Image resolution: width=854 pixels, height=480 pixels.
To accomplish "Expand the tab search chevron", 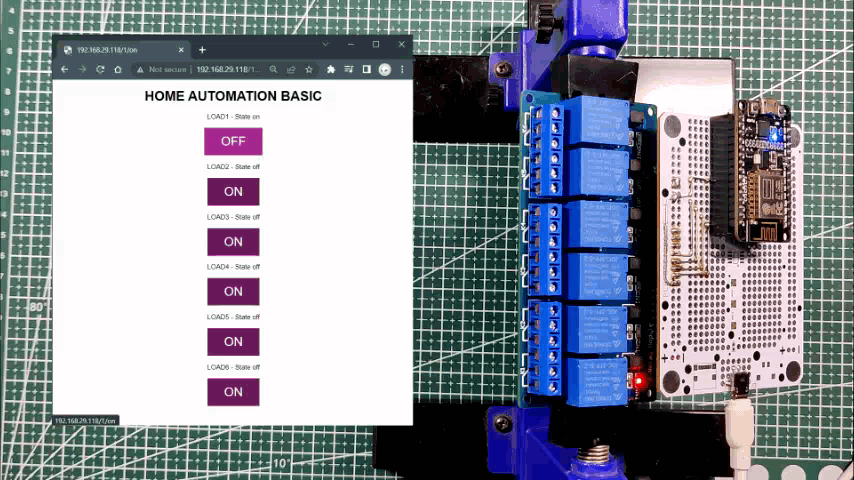I will click(x=325, y=45).
